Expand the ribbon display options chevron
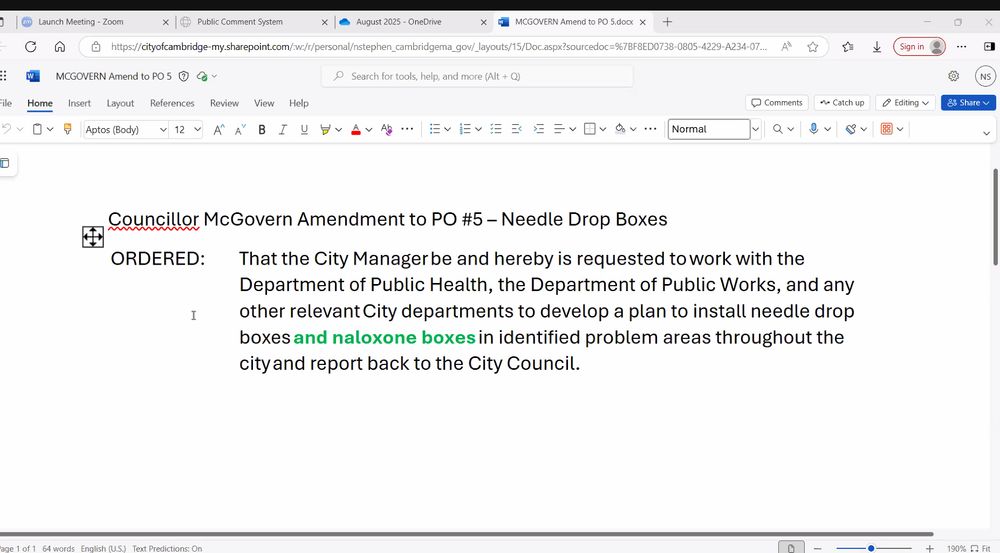This screenshot has height=553, width=1000. 987,133
